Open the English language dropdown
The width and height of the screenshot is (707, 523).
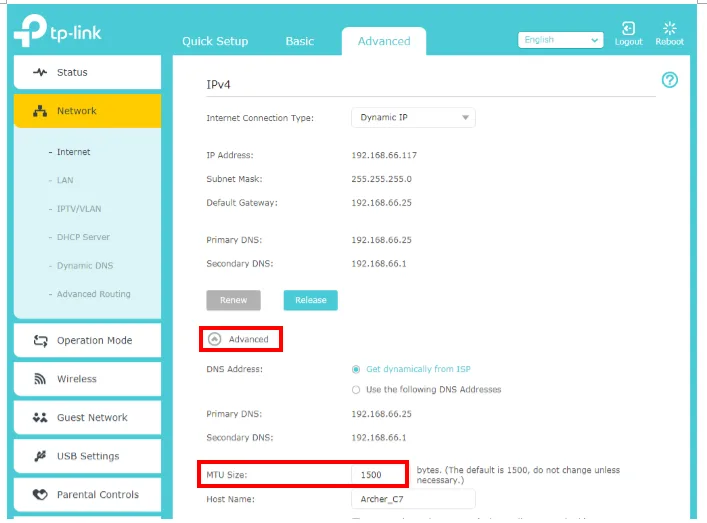tap(560, 40)
